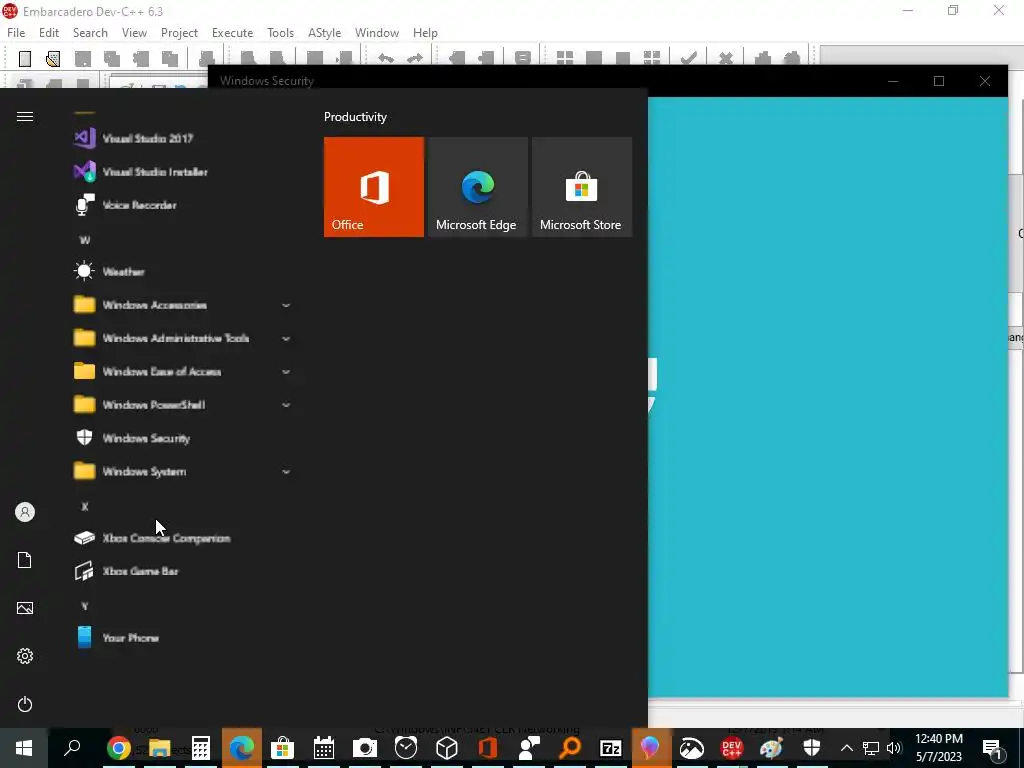Click the Windows Security shield in taskbar
Viewport: 1024px width, 768px height.
pos(812,748)
